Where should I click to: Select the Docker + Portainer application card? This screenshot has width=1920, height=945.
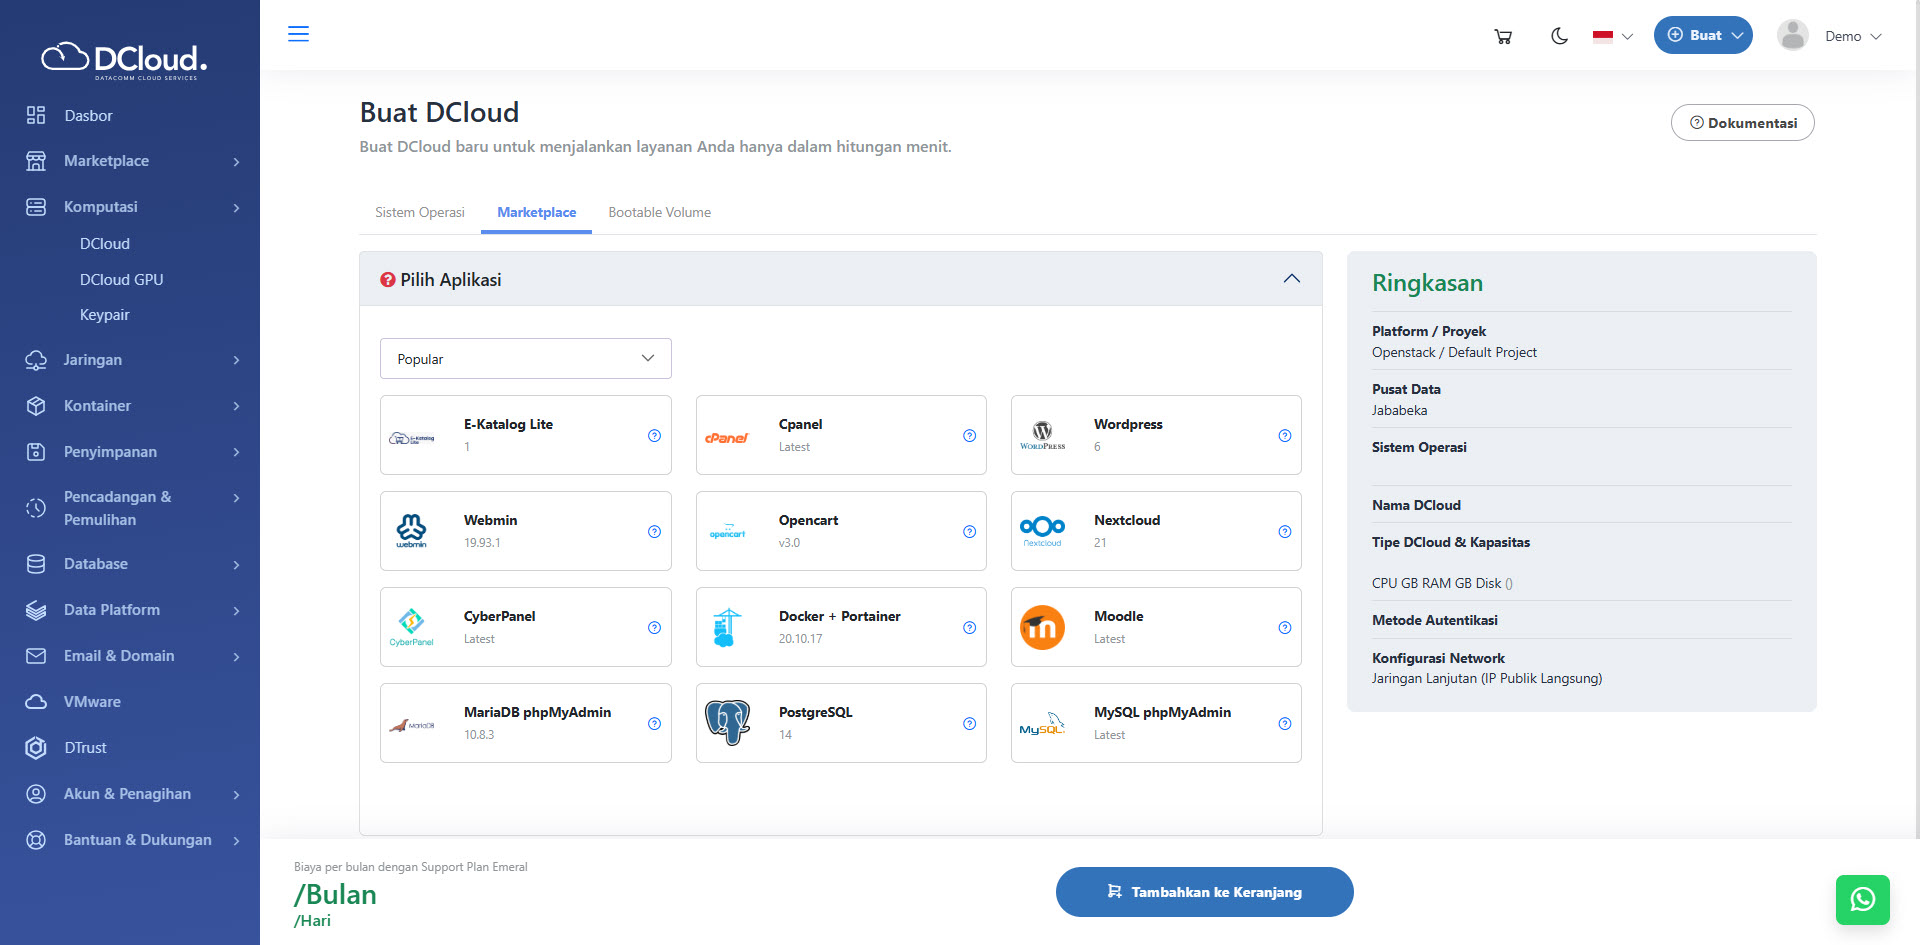pyautogui.click(x=840, y=627)
